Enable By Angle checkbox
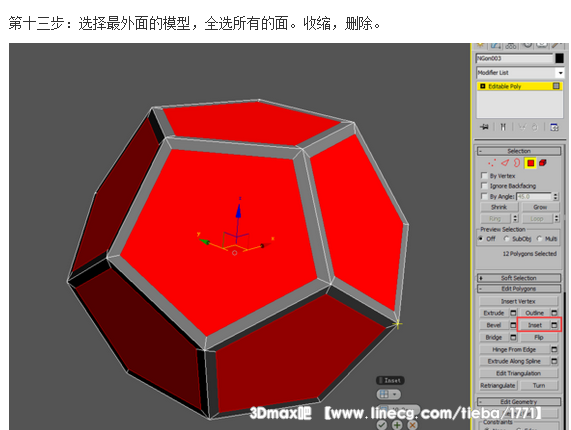This screenshot has height=430, width=571. [484, 196]
